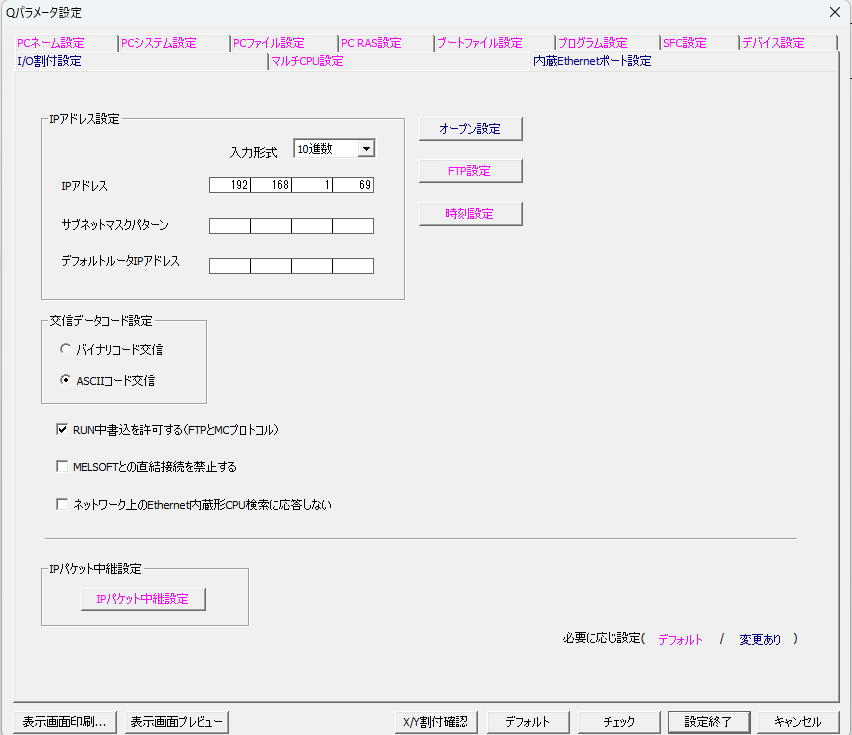Switch to マルチCPU設定 tab
The height and width of the screenshot is (735, 852).
point(307,61)
